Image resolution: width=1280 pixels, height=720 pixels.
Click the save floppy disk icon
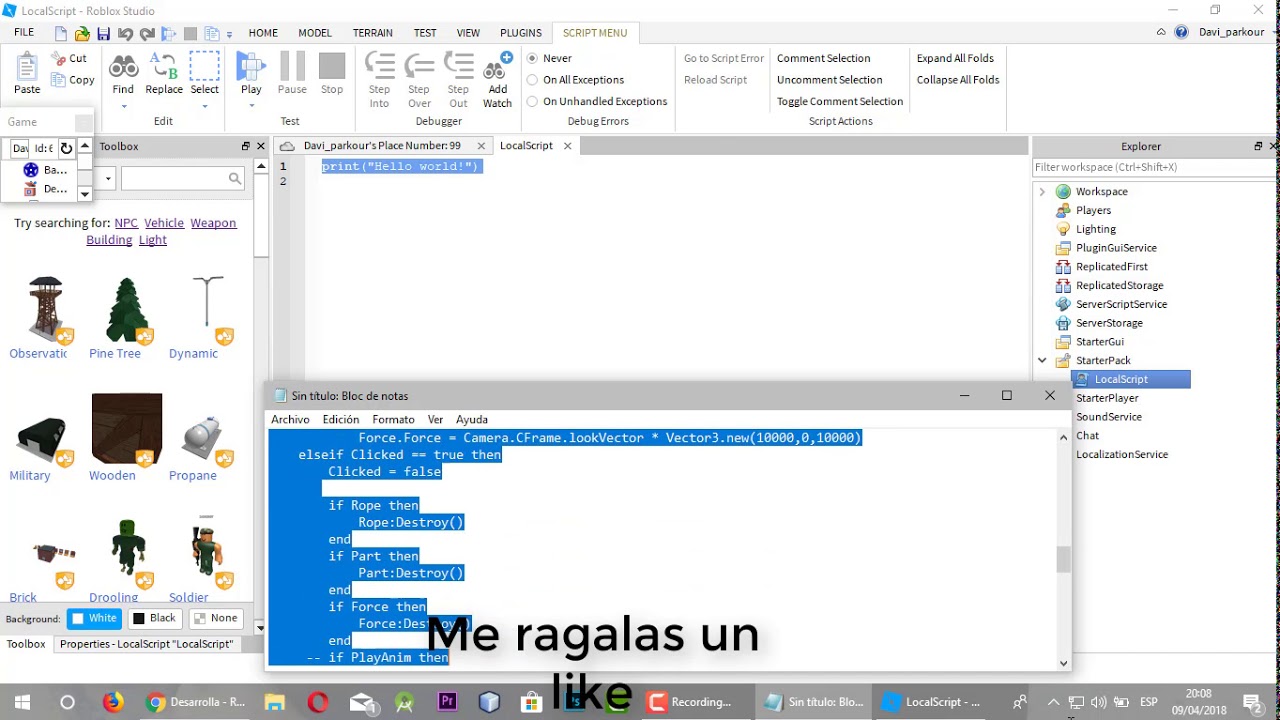coord(103,33)
